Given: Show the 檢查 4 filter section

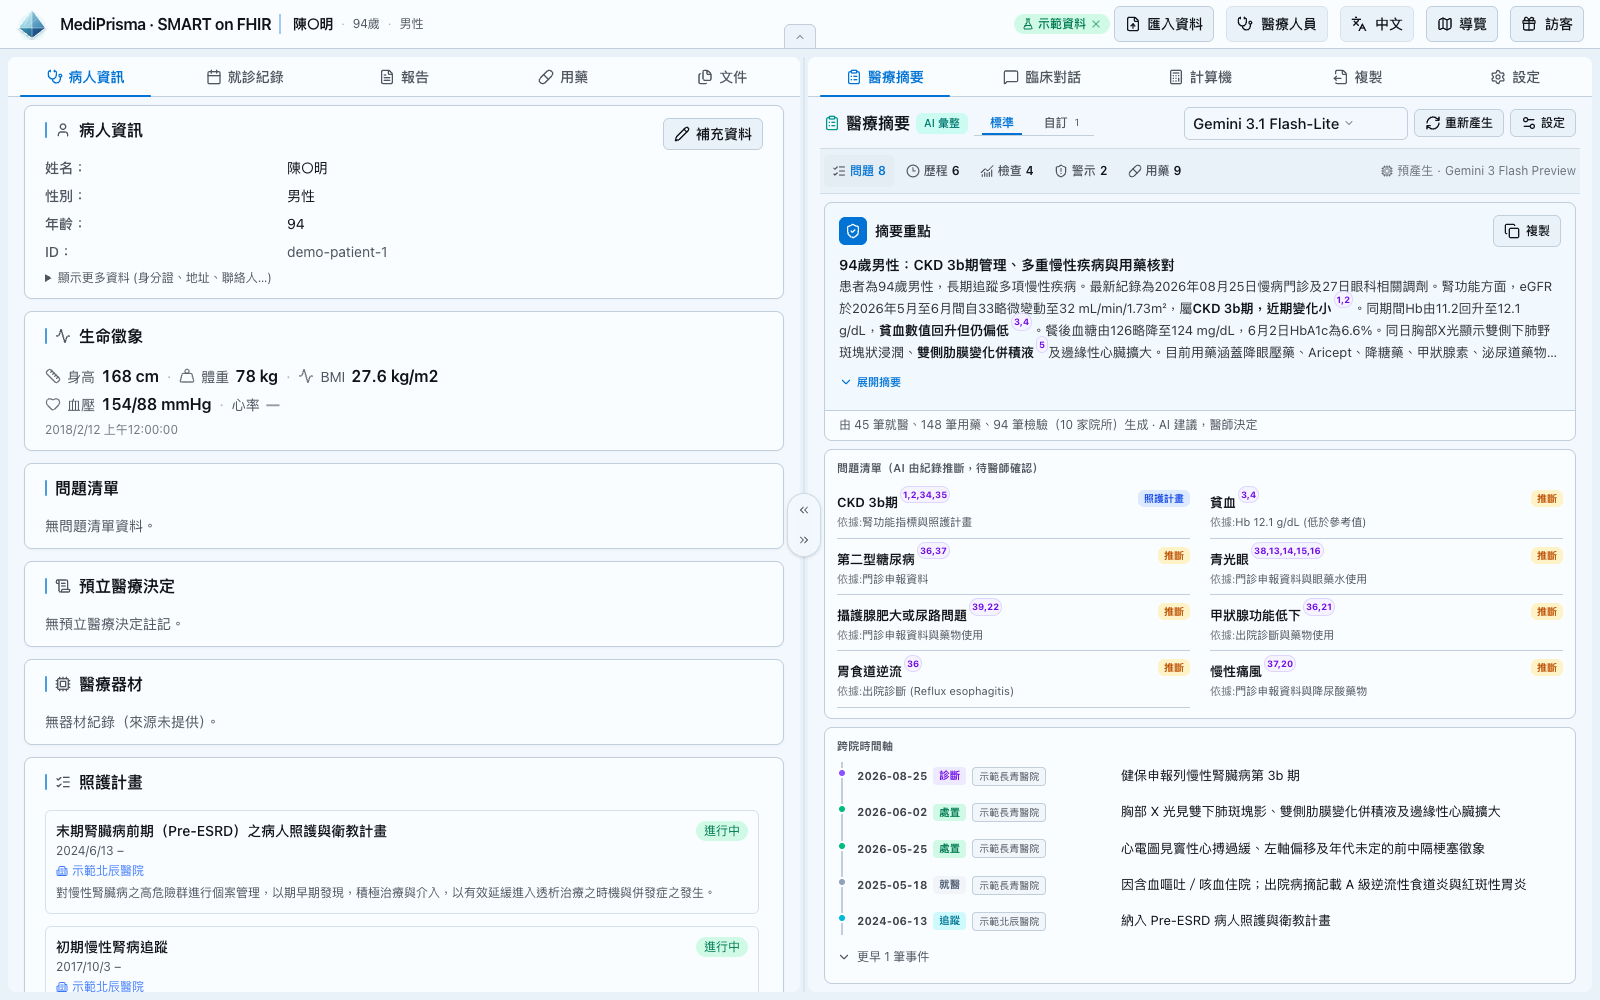Looking at the screenshot, I should [x=1007, y=171].
